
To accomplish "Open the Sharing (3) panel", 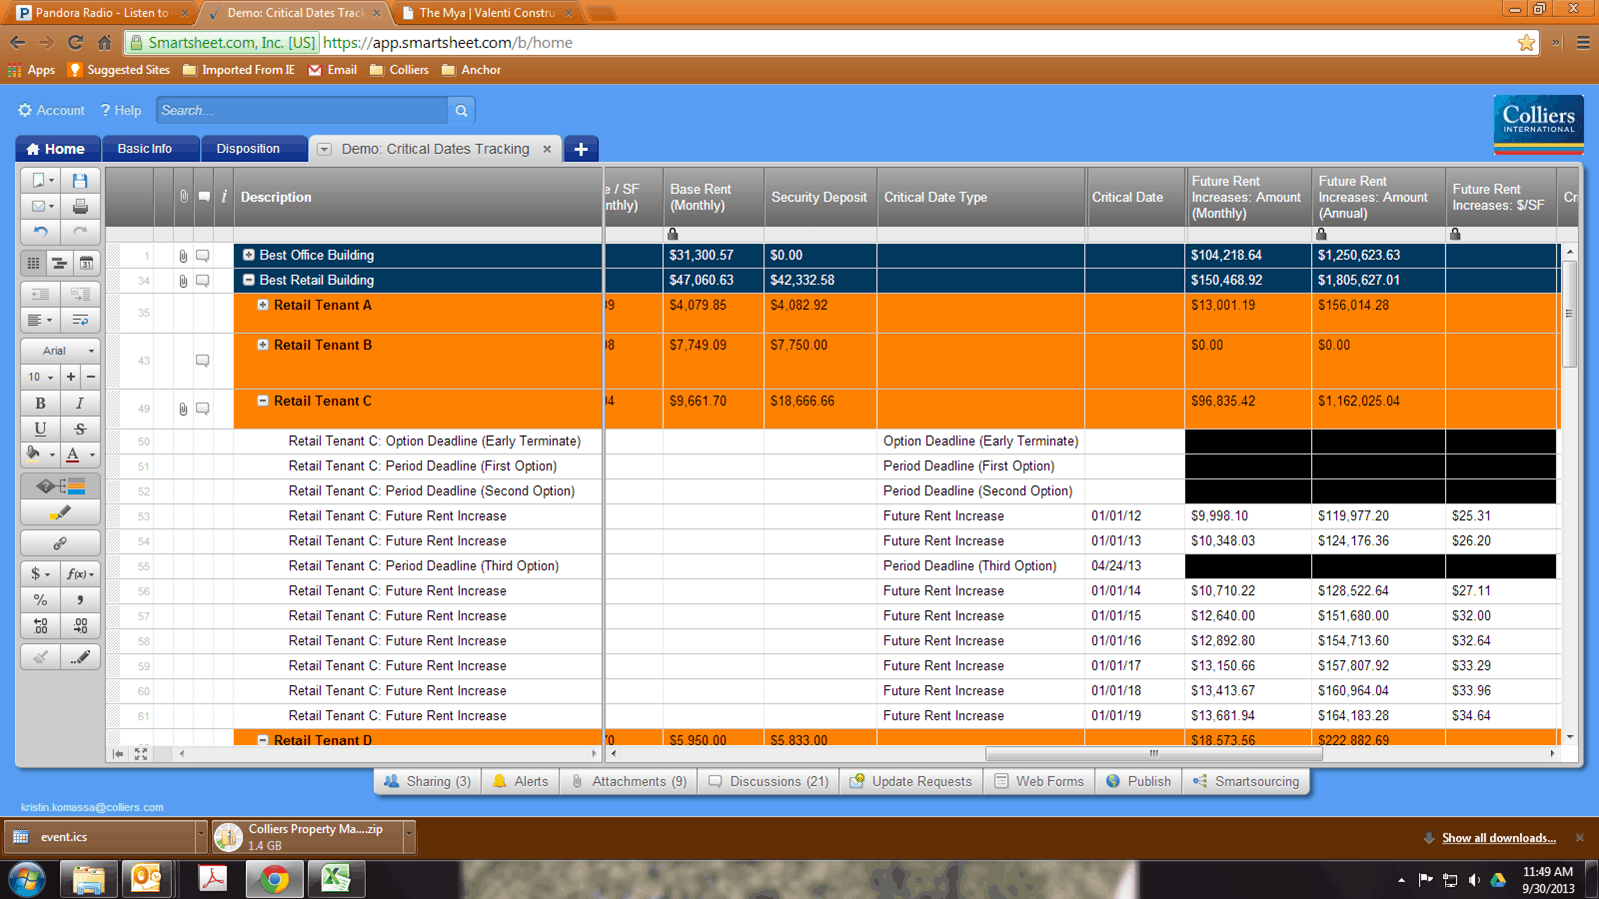I will (x=428, y=782).
